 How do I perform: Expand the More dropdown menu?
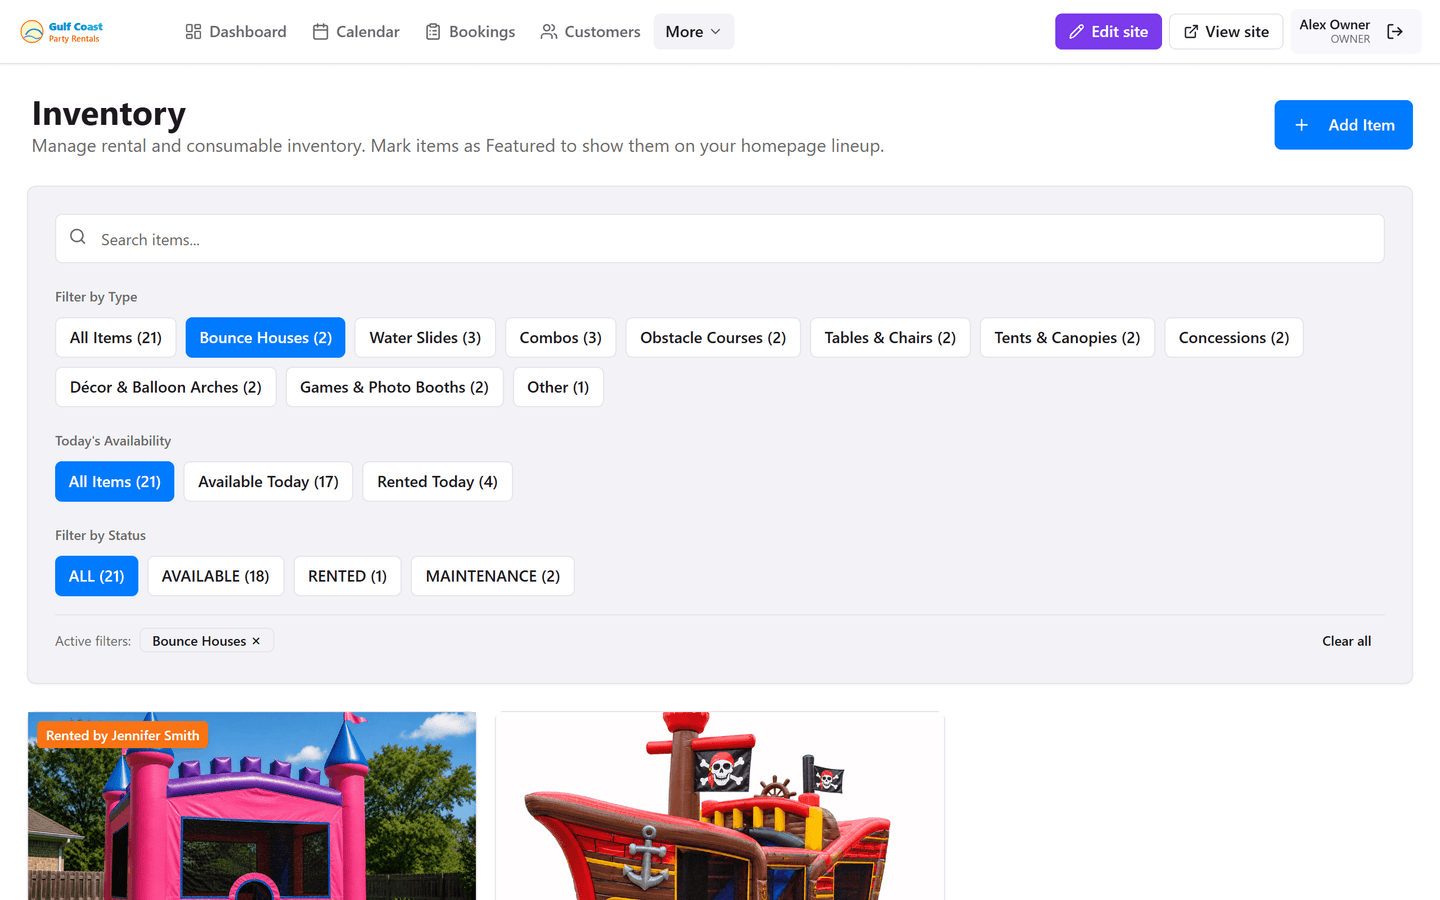tap(693, 32)
